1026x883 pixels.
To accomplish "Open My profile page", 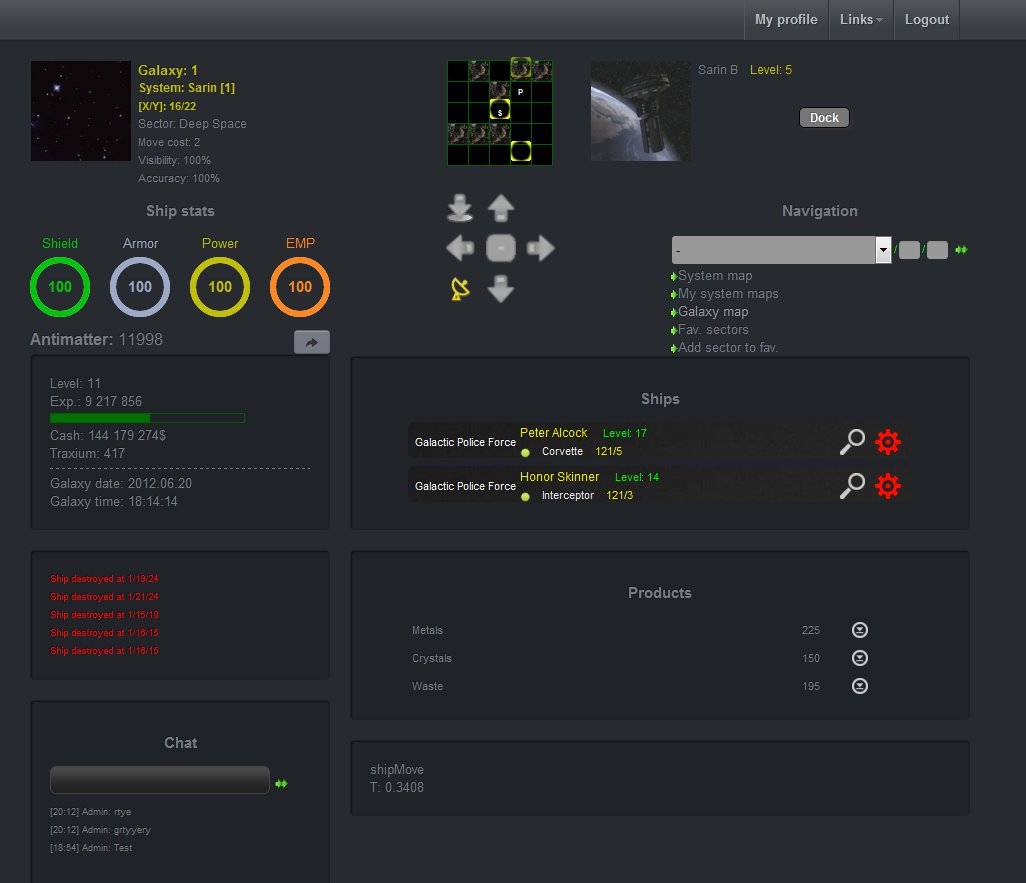I will tap(785, 20).
